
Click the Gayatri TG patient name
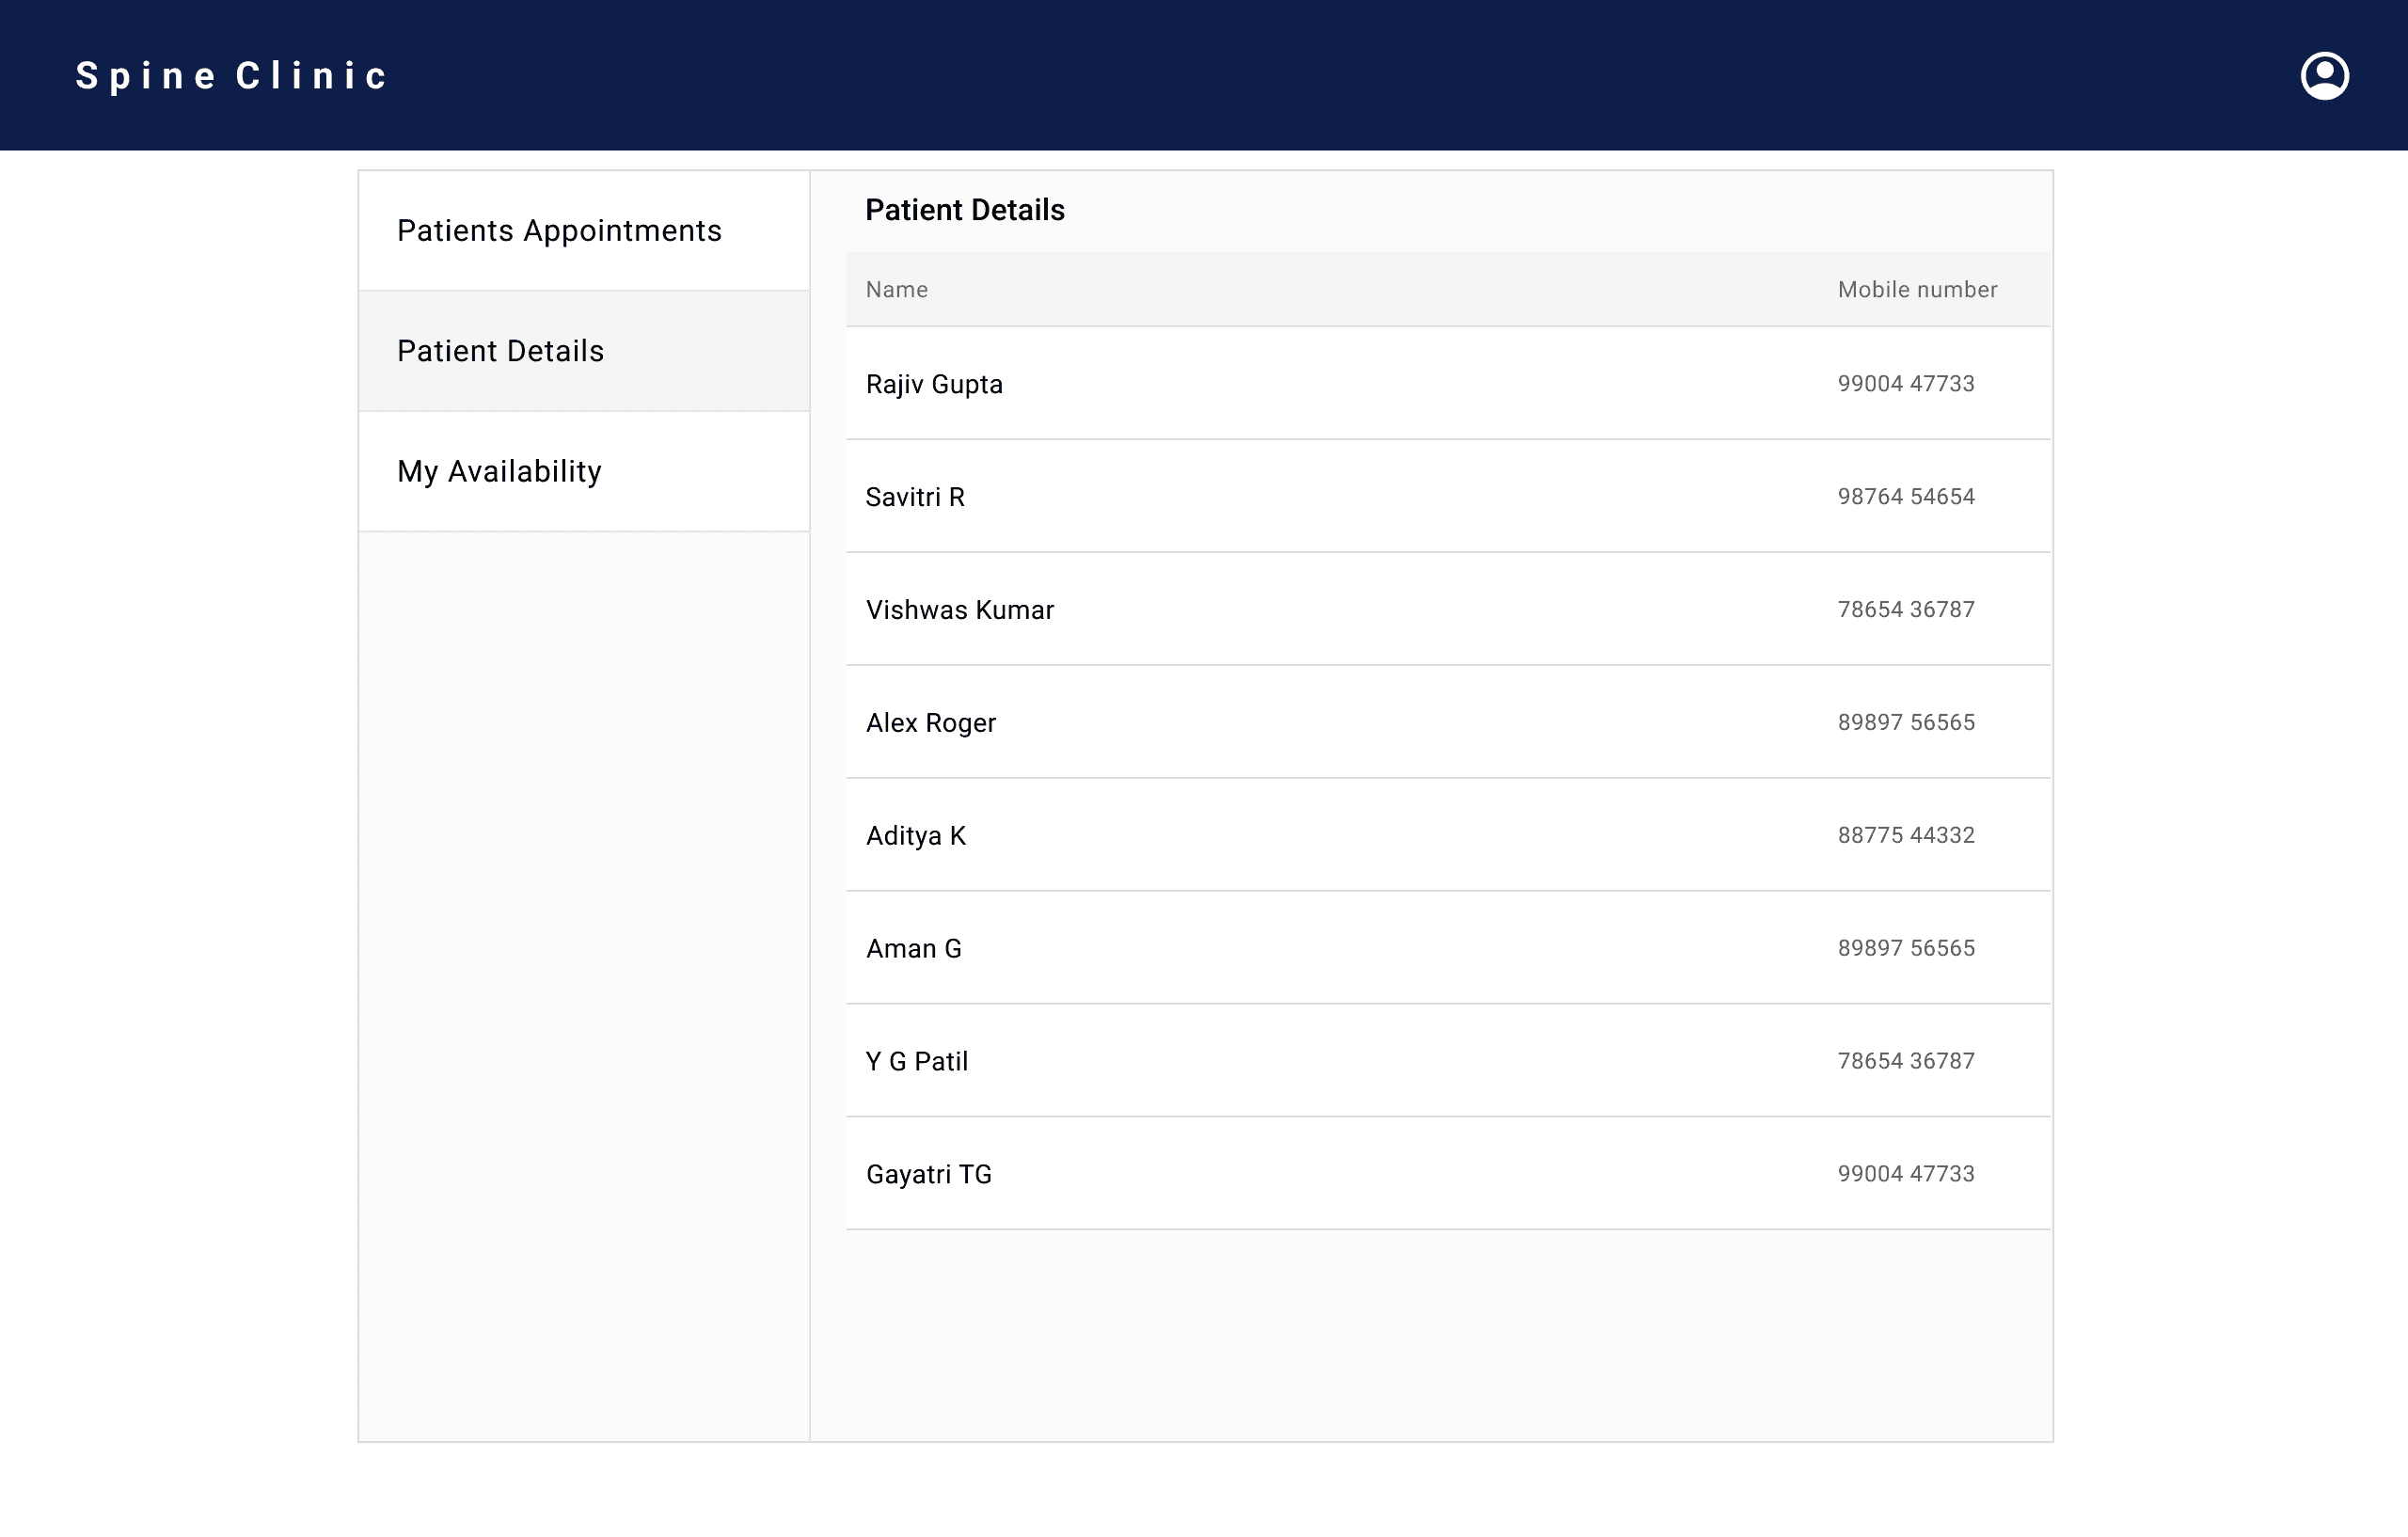click(928, 1175)
